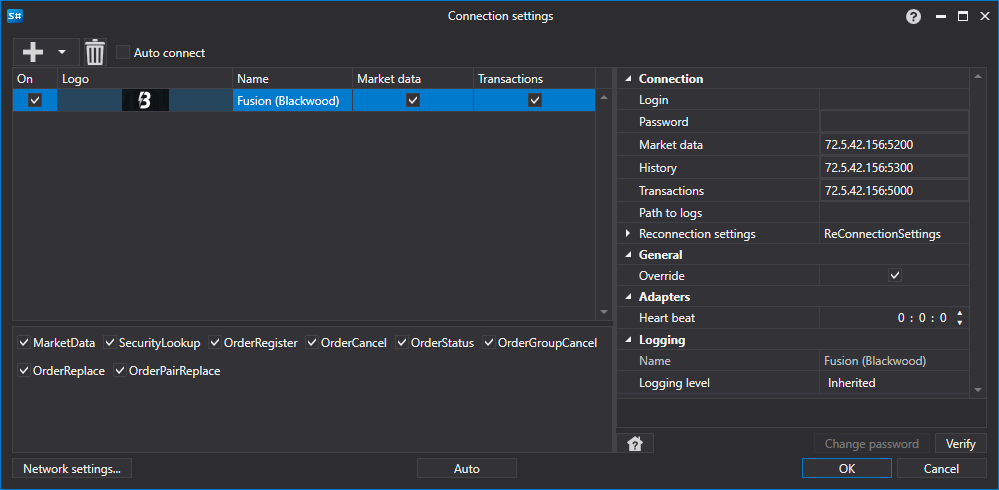This screenshot has height=490, width=999.
Task: Toggle the Override checkbox
Action: click(x=895, y=276)
